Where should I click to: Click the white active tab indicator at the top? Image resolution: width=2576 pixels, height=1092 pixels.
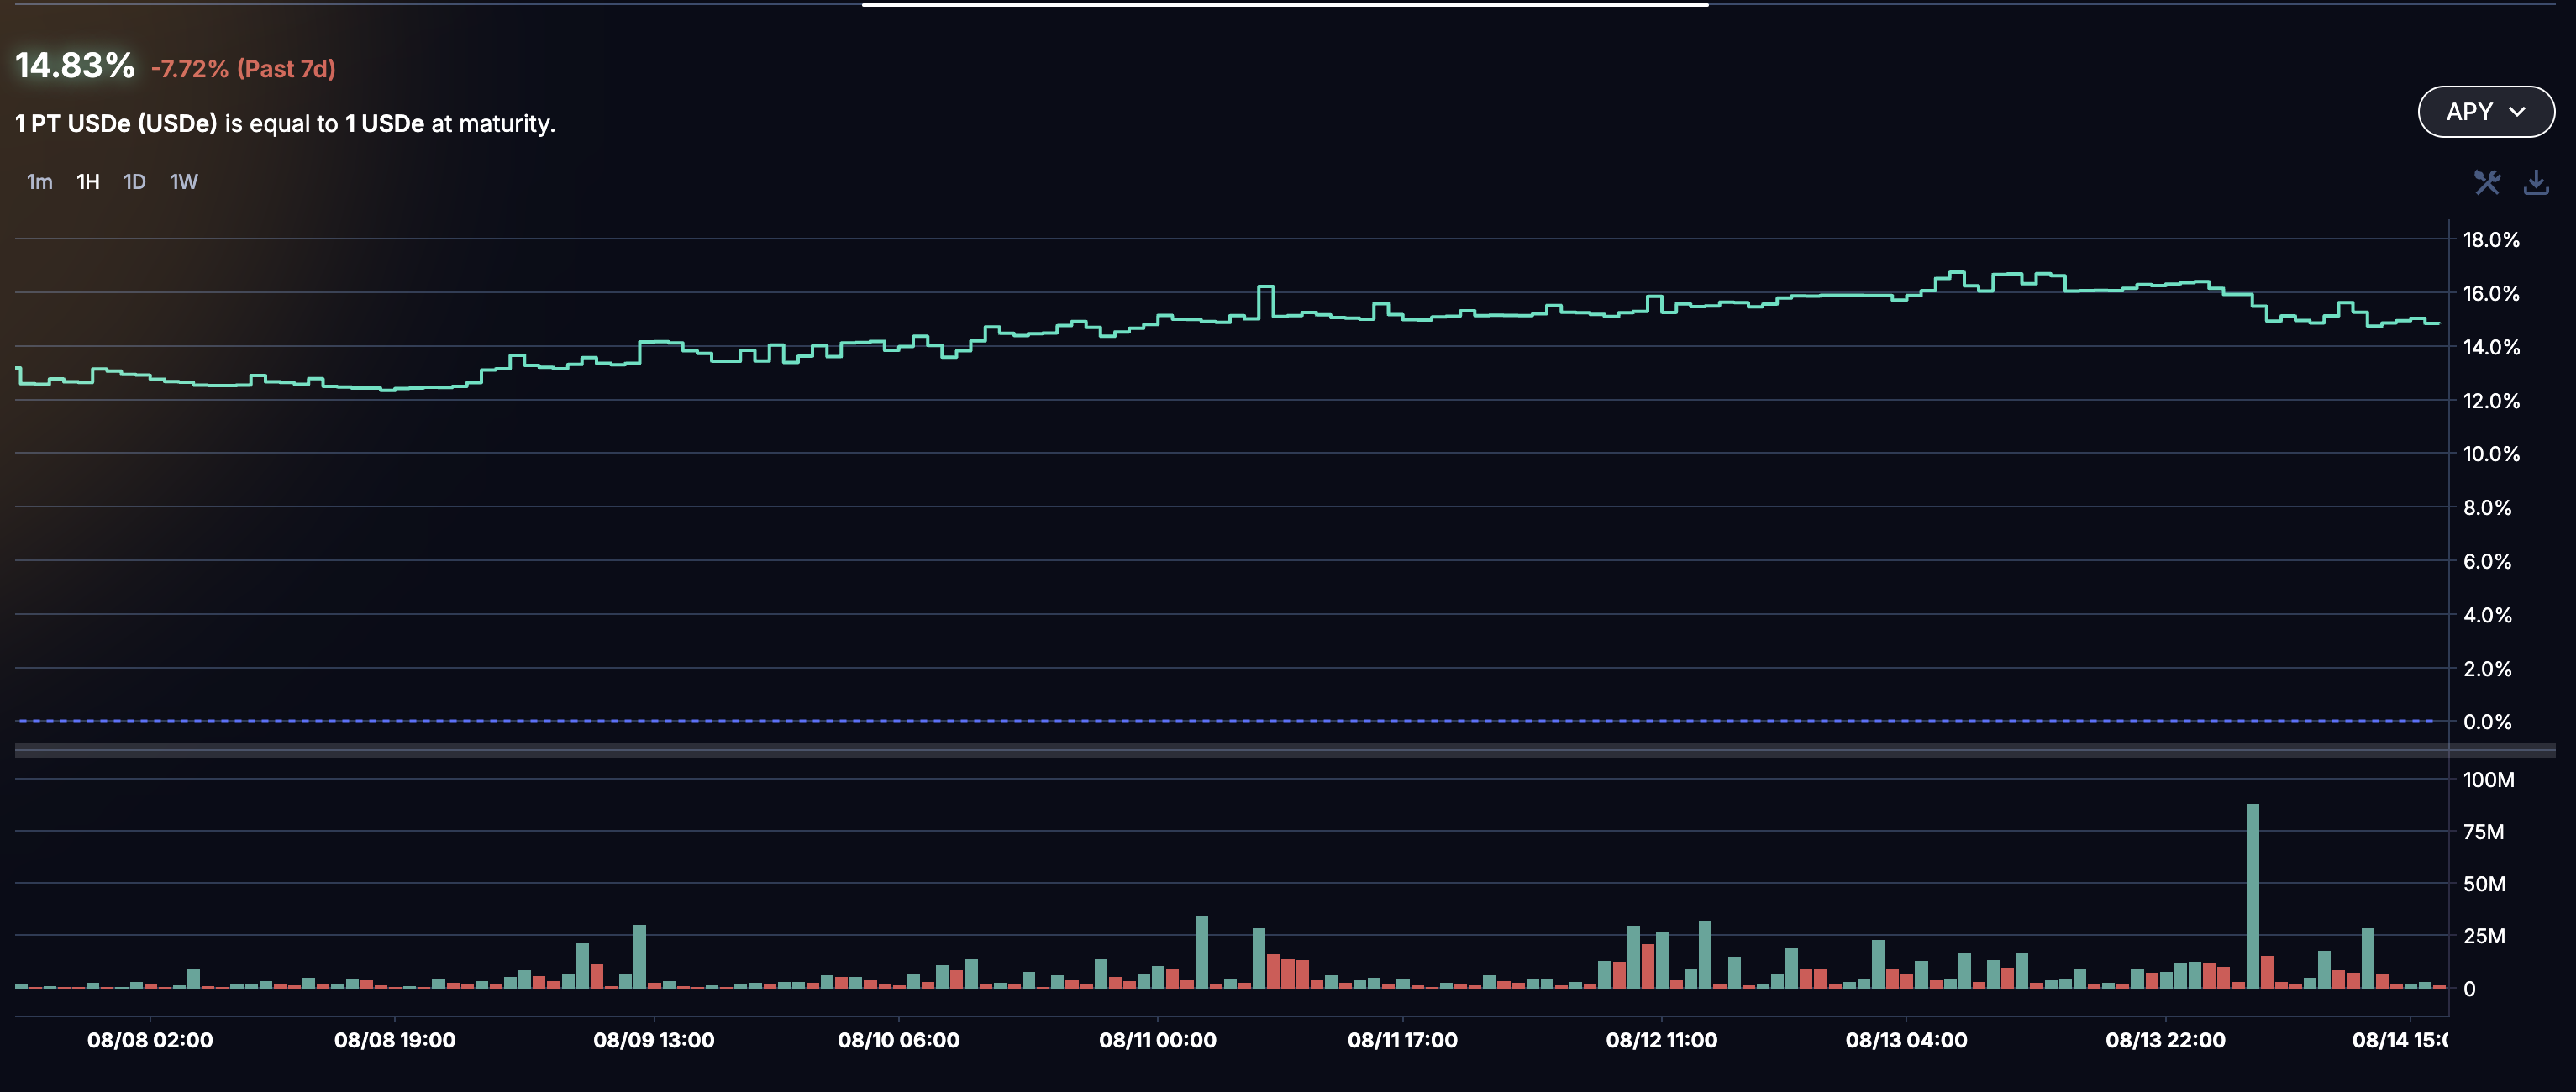click(x=1284, y=4)
